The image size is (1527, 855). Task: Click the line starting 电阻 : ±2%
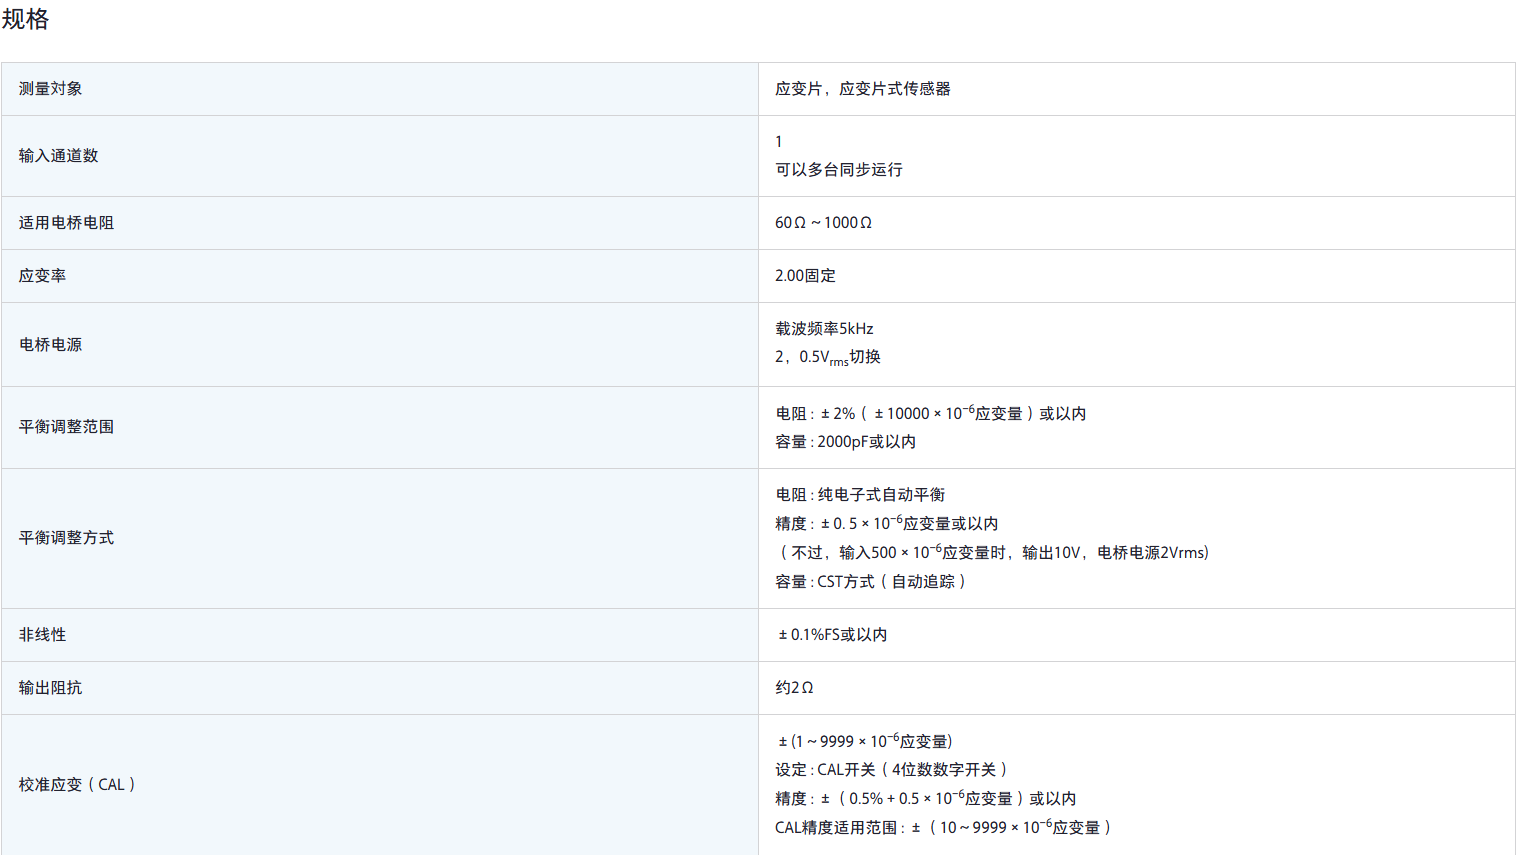pyautogui.click(x=931, y=413)
